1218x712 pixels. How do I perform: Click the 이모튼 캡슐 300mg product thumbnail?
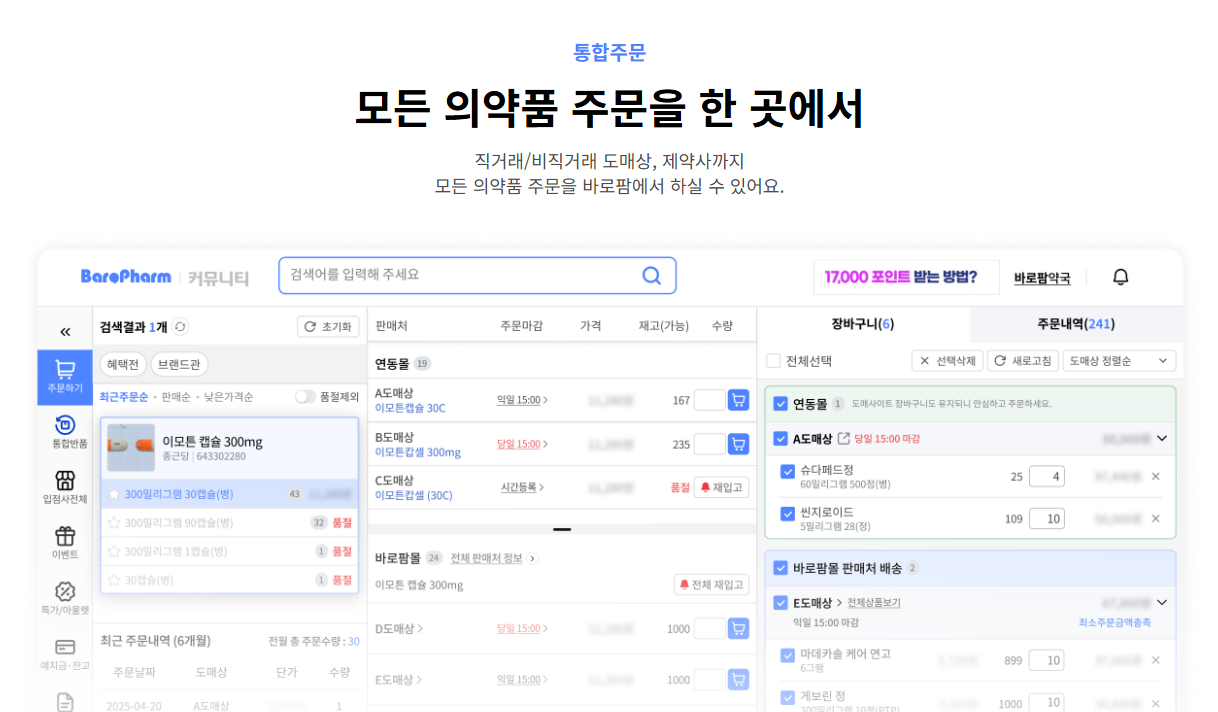tap(131, 446)
